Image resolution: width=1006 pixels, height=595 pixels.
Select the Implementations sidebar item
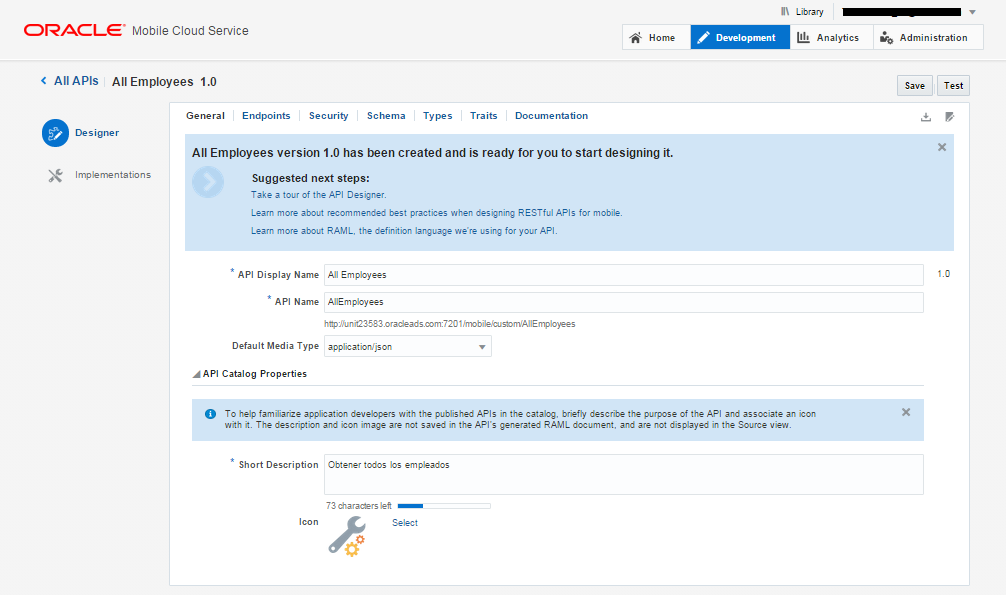point(113,175)
